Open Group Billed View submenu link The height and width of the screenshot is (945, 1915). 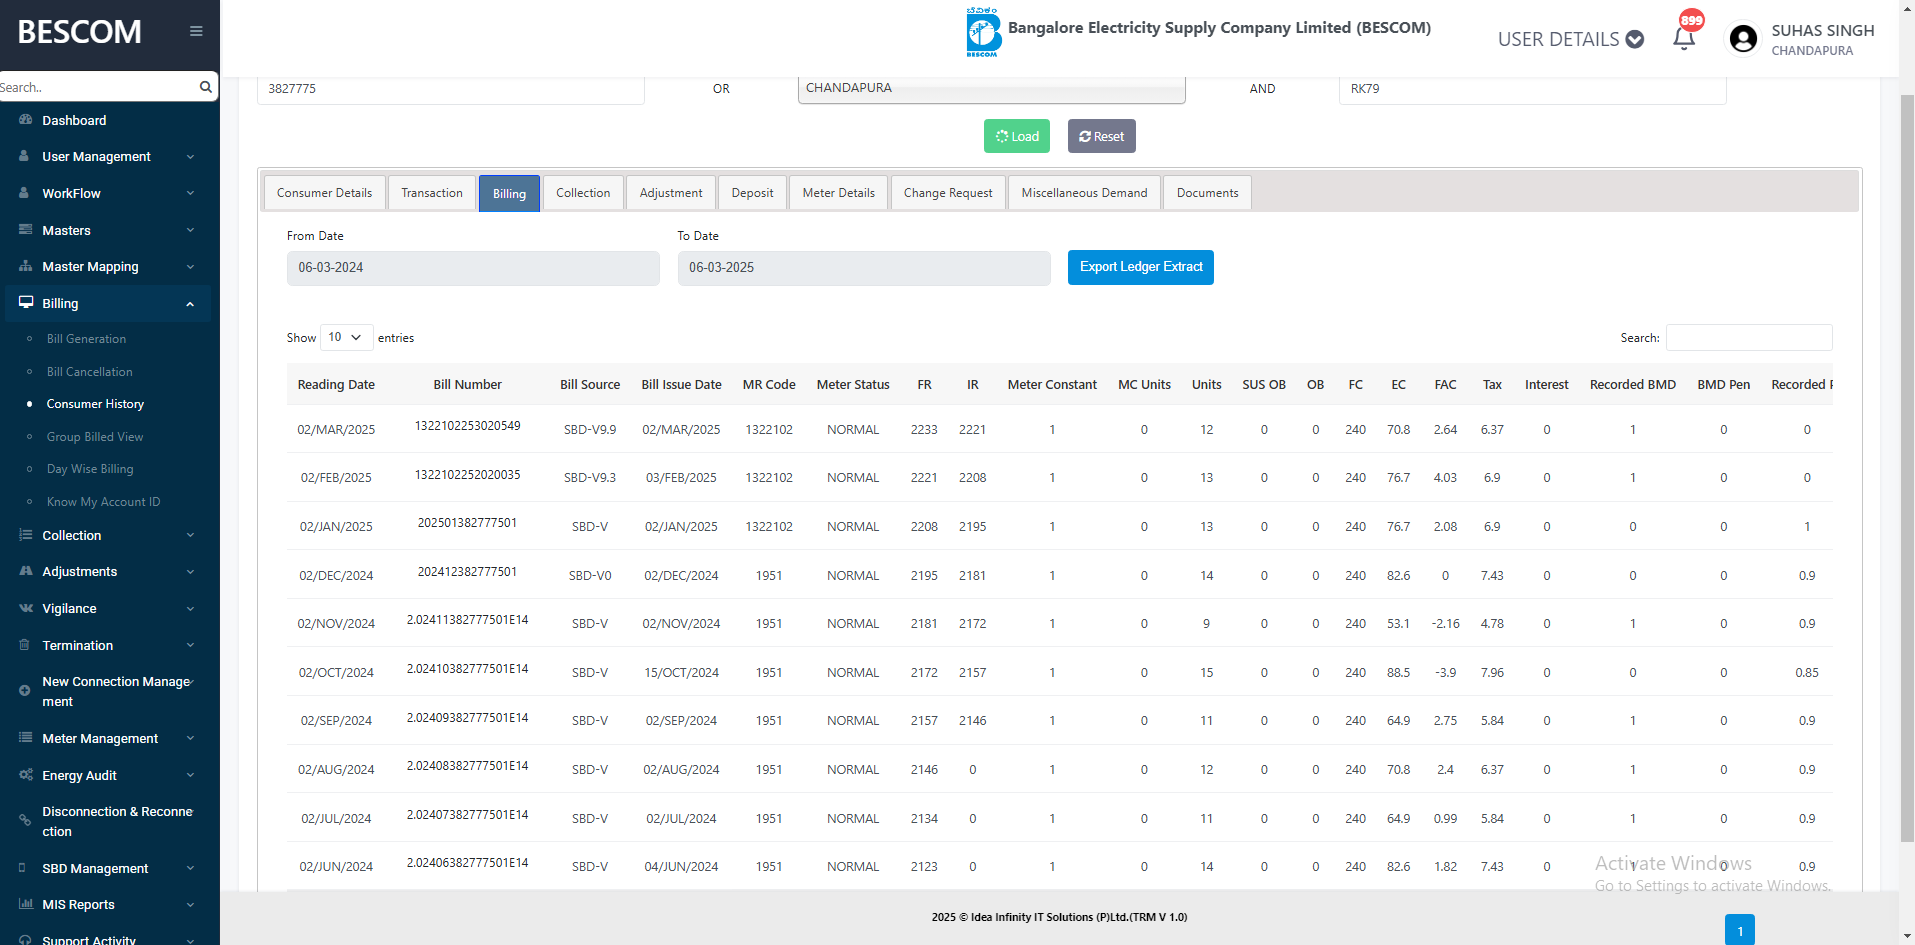pos(95,437)
